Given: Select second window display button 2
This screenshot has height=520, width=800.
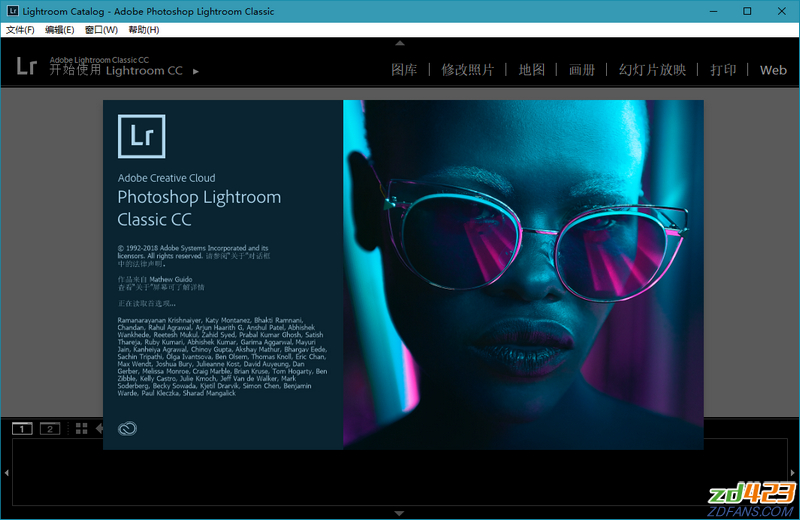Looking at the screenshot, I should 50,429.
